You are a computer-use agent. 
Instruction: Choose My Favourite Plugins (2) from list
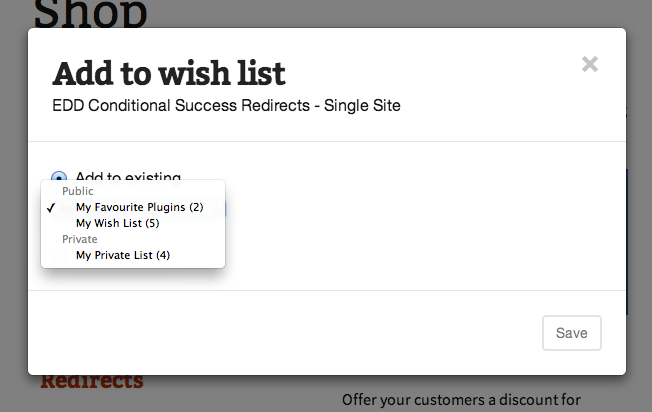[x=139, y=207]
